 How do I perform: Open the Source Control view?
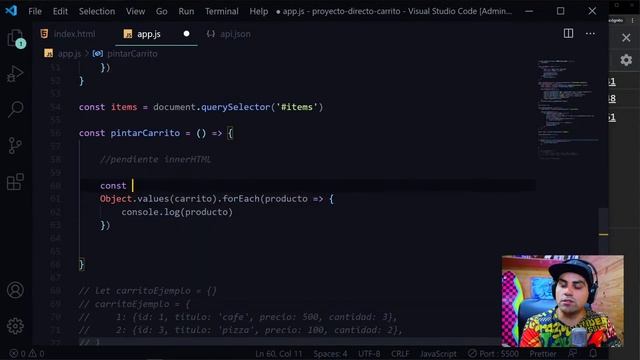[16, 145]
